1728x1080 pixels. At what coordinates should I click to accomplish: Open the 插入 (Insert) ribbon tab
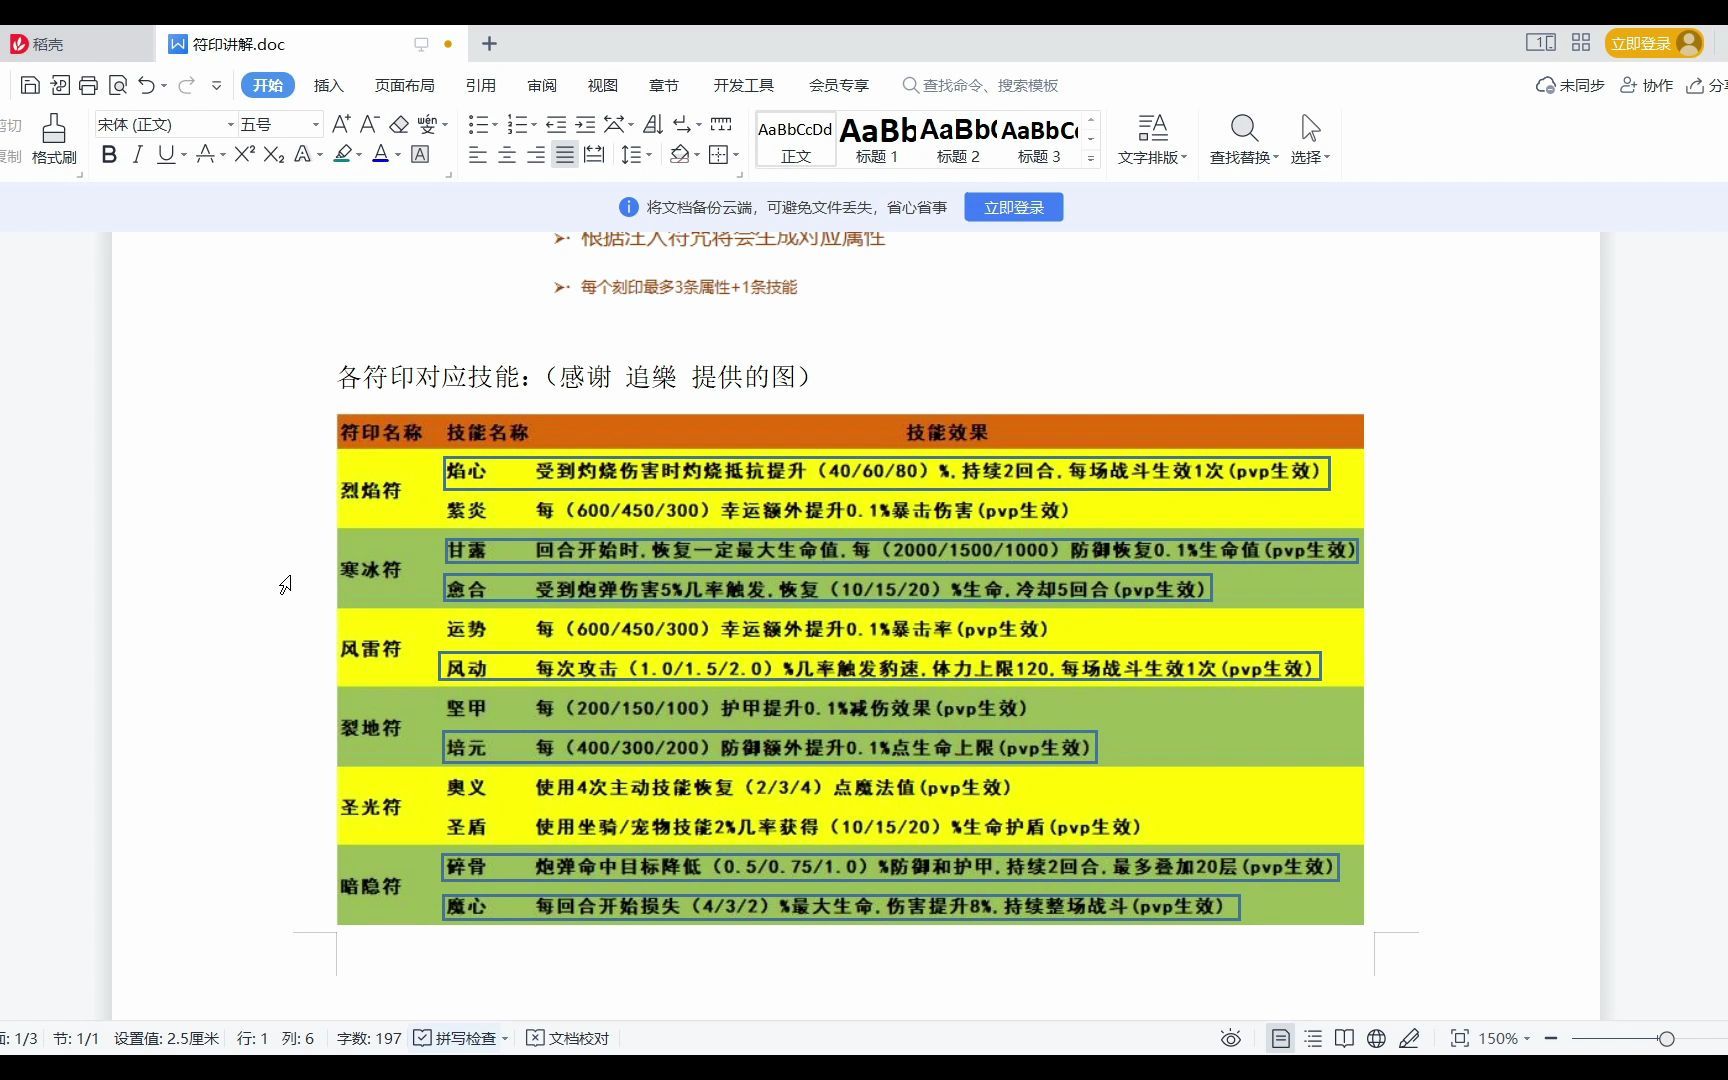pyautogui.click(x=328, y=85)
